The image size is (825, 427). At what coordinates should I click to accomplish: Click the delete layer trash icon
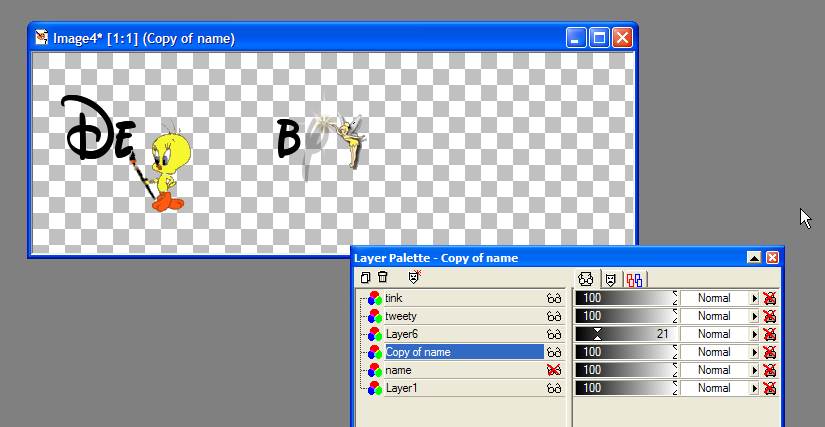click(383, 277)
